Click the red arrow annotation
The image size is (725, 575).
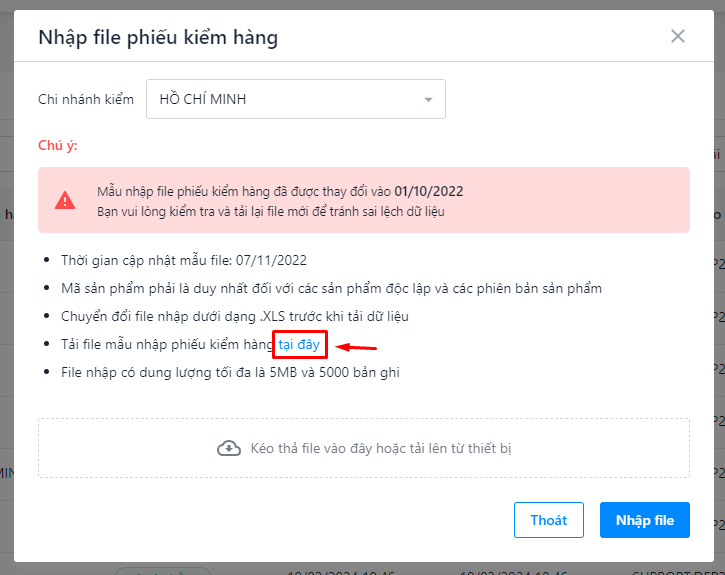(357, 348)
